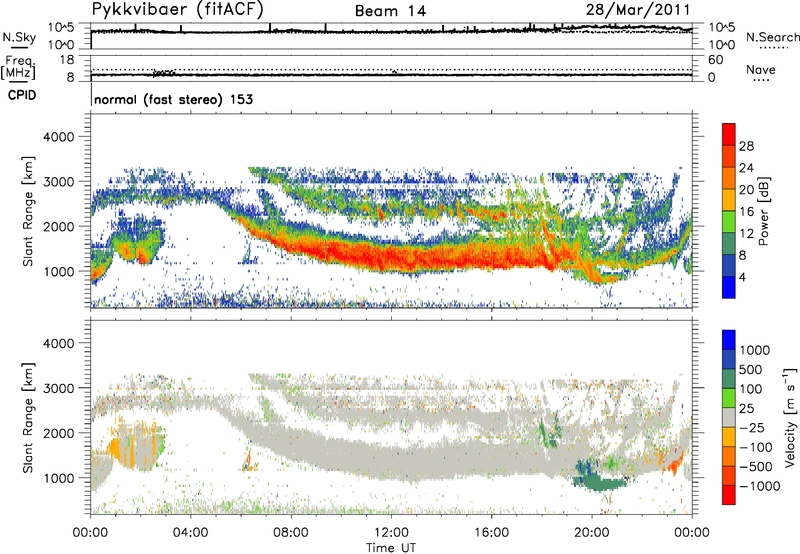Click the 'Nave' legend label
Screen dimensions: 800x554
(x=761, y=69)
